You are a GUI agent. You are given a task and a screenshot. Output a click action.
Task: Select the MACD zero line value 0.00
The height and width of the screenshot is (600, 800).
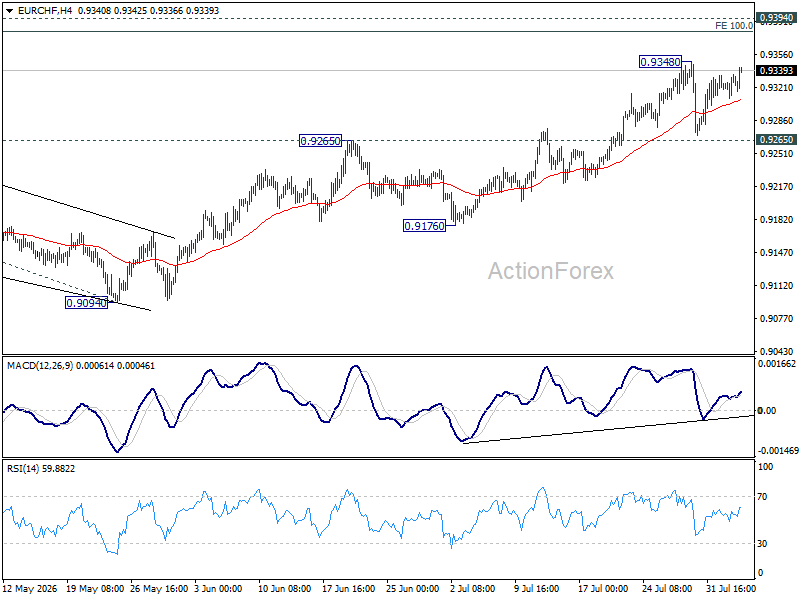click(767, 411)
